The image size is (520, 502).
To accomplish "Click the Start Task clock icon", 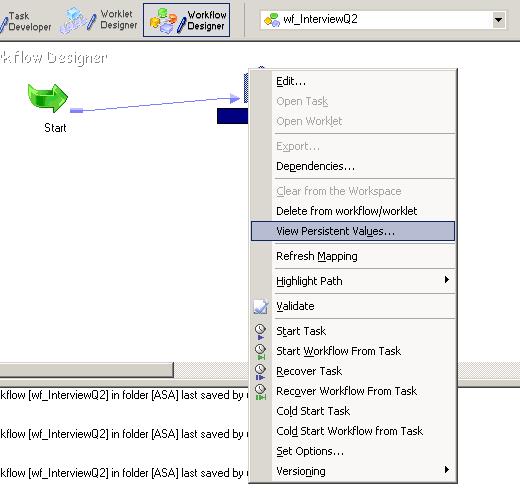I will click(x=260, y=331).
